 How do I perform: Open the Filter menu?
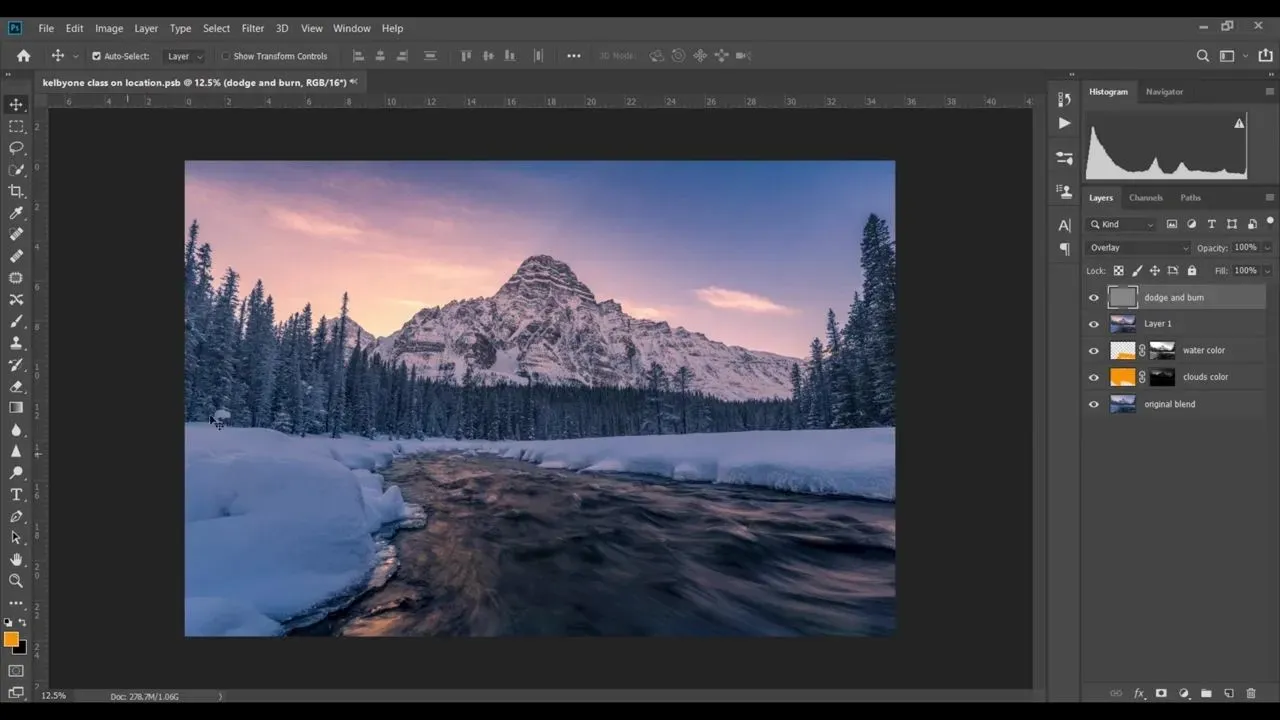click(x=253, y=28)
